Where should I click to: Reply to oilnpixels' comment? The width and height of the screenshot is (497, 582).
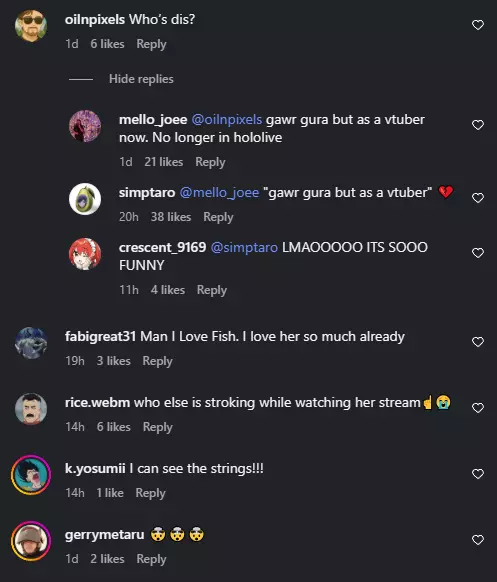(151, 44)
